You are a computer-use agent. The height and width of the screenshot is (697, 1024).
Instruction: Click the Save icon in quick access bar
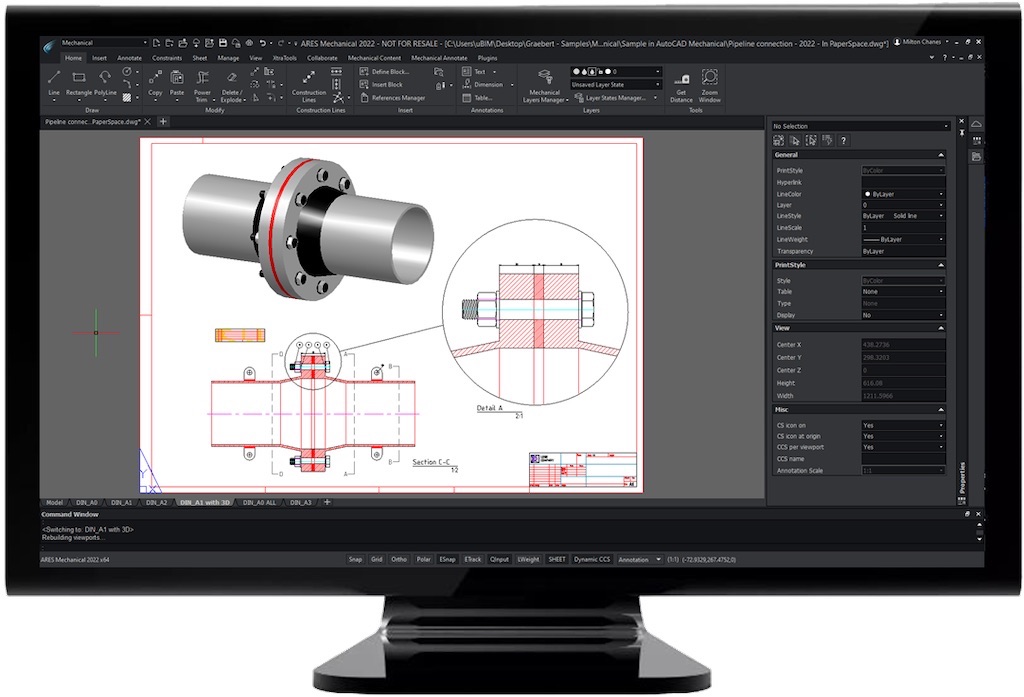[x=222, y=43]
